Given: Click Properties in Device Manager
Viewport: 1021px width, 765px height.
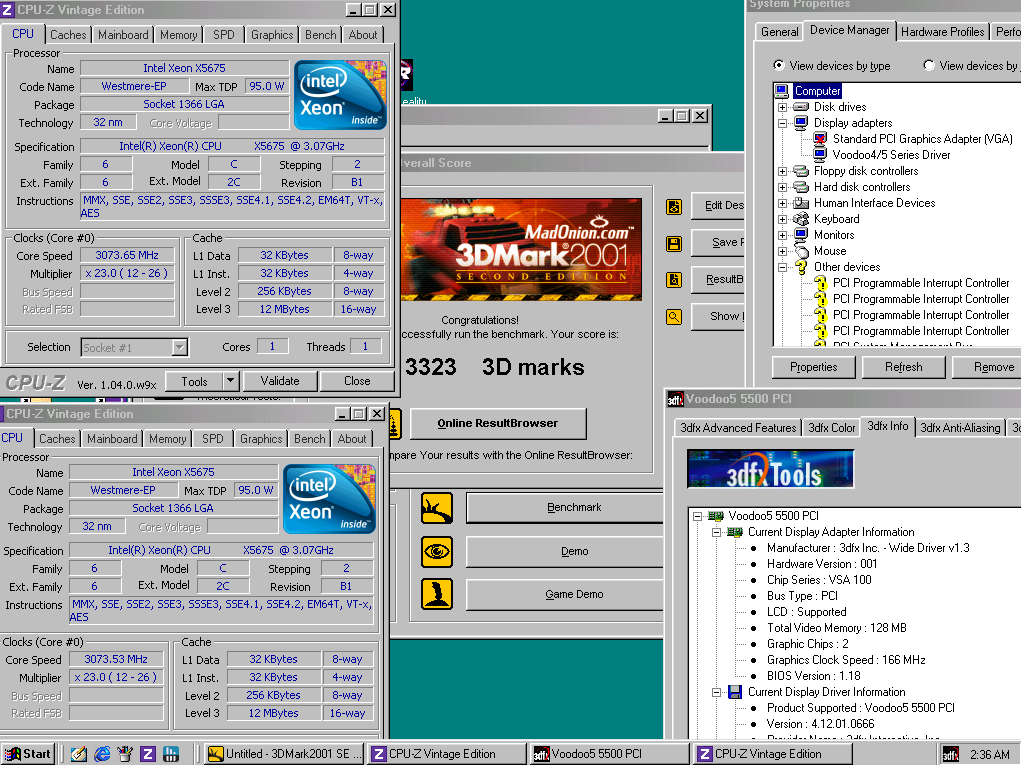Looking at the screenshot, I should 813,367.
